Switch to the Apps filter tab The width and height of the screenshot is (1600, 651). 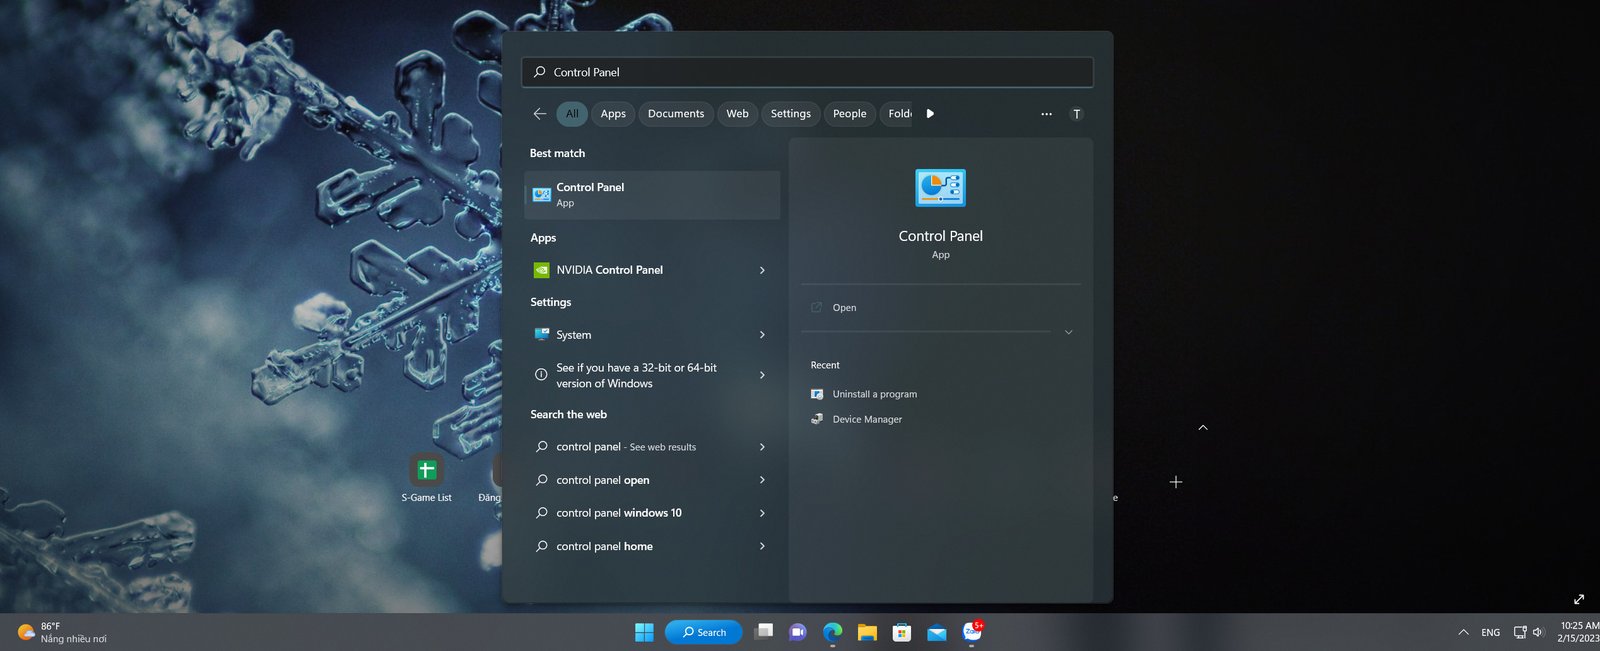[x=613, y=114]
